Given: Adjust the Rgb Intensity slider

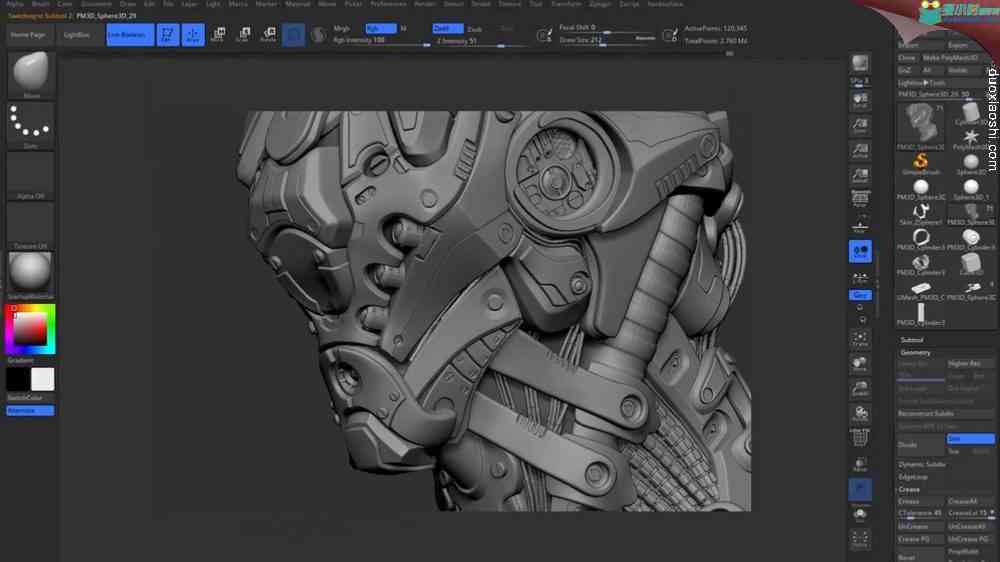Looking at the screenshot, I should [x=381, y=41].
